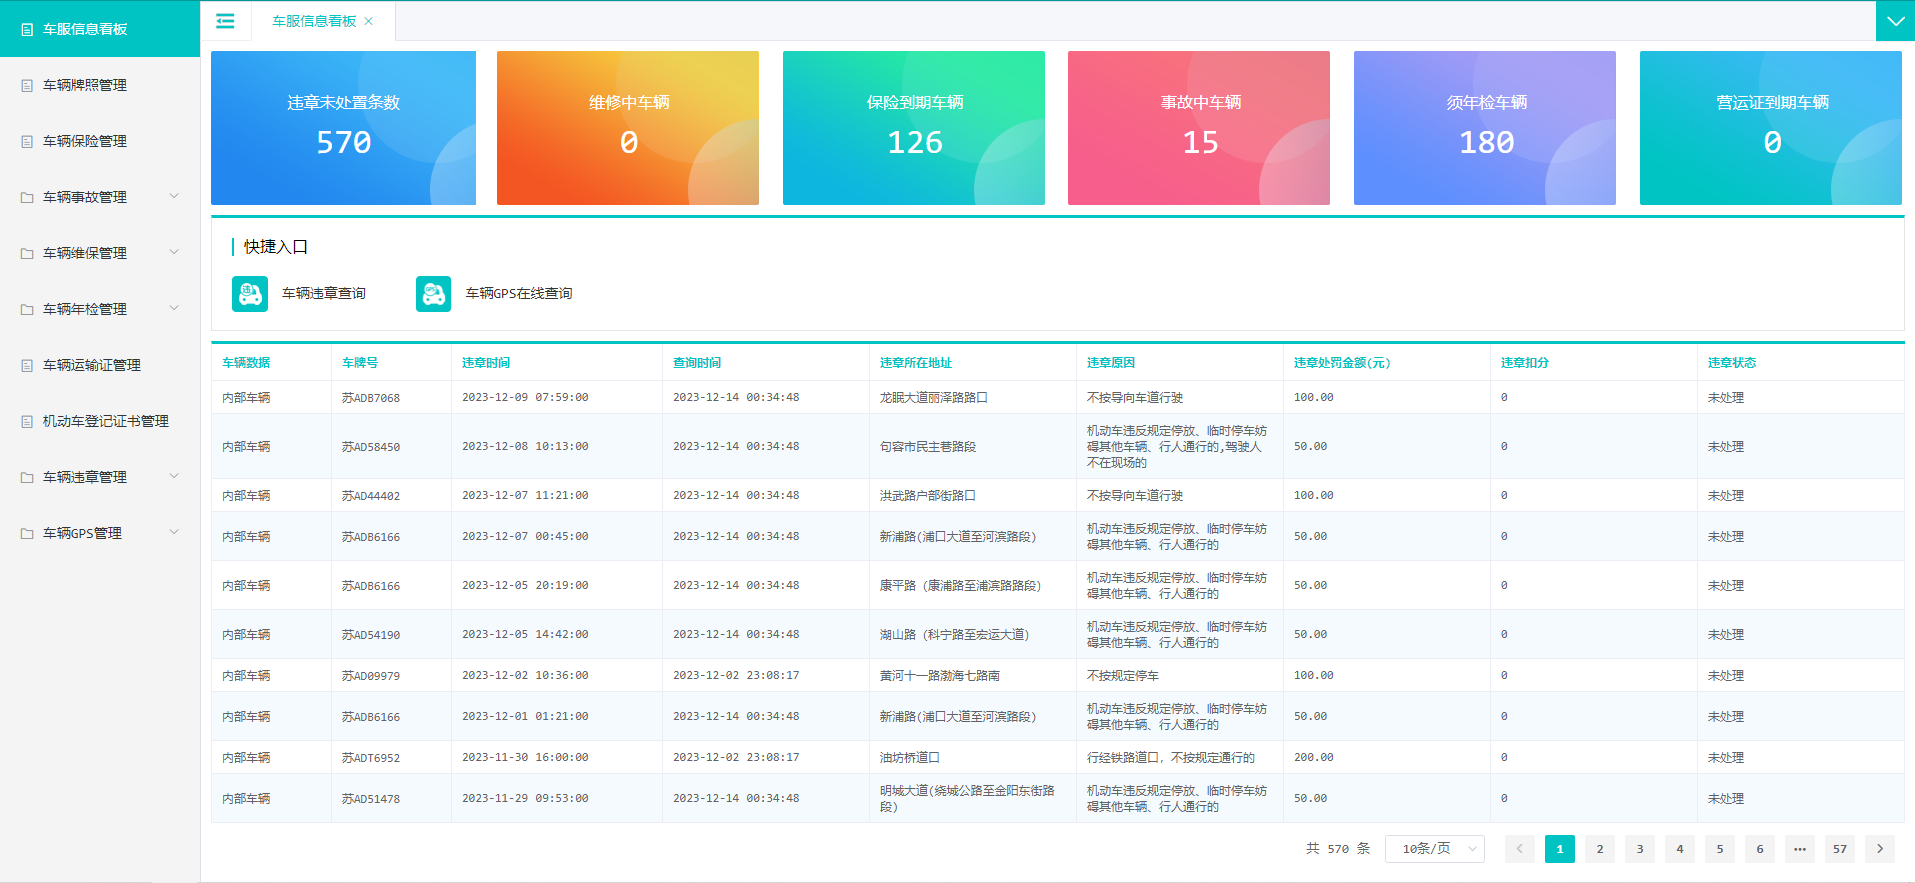
Task: Open the 营运证到期车辆 card
Action: pos(1771,128)
